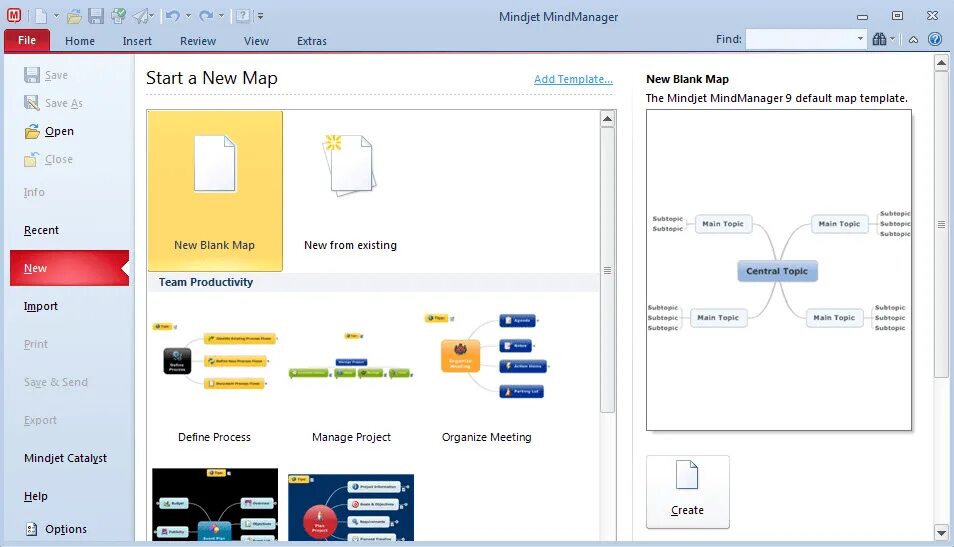
Task: Select the black event plan template thumbnail
Action: (215, 504)
